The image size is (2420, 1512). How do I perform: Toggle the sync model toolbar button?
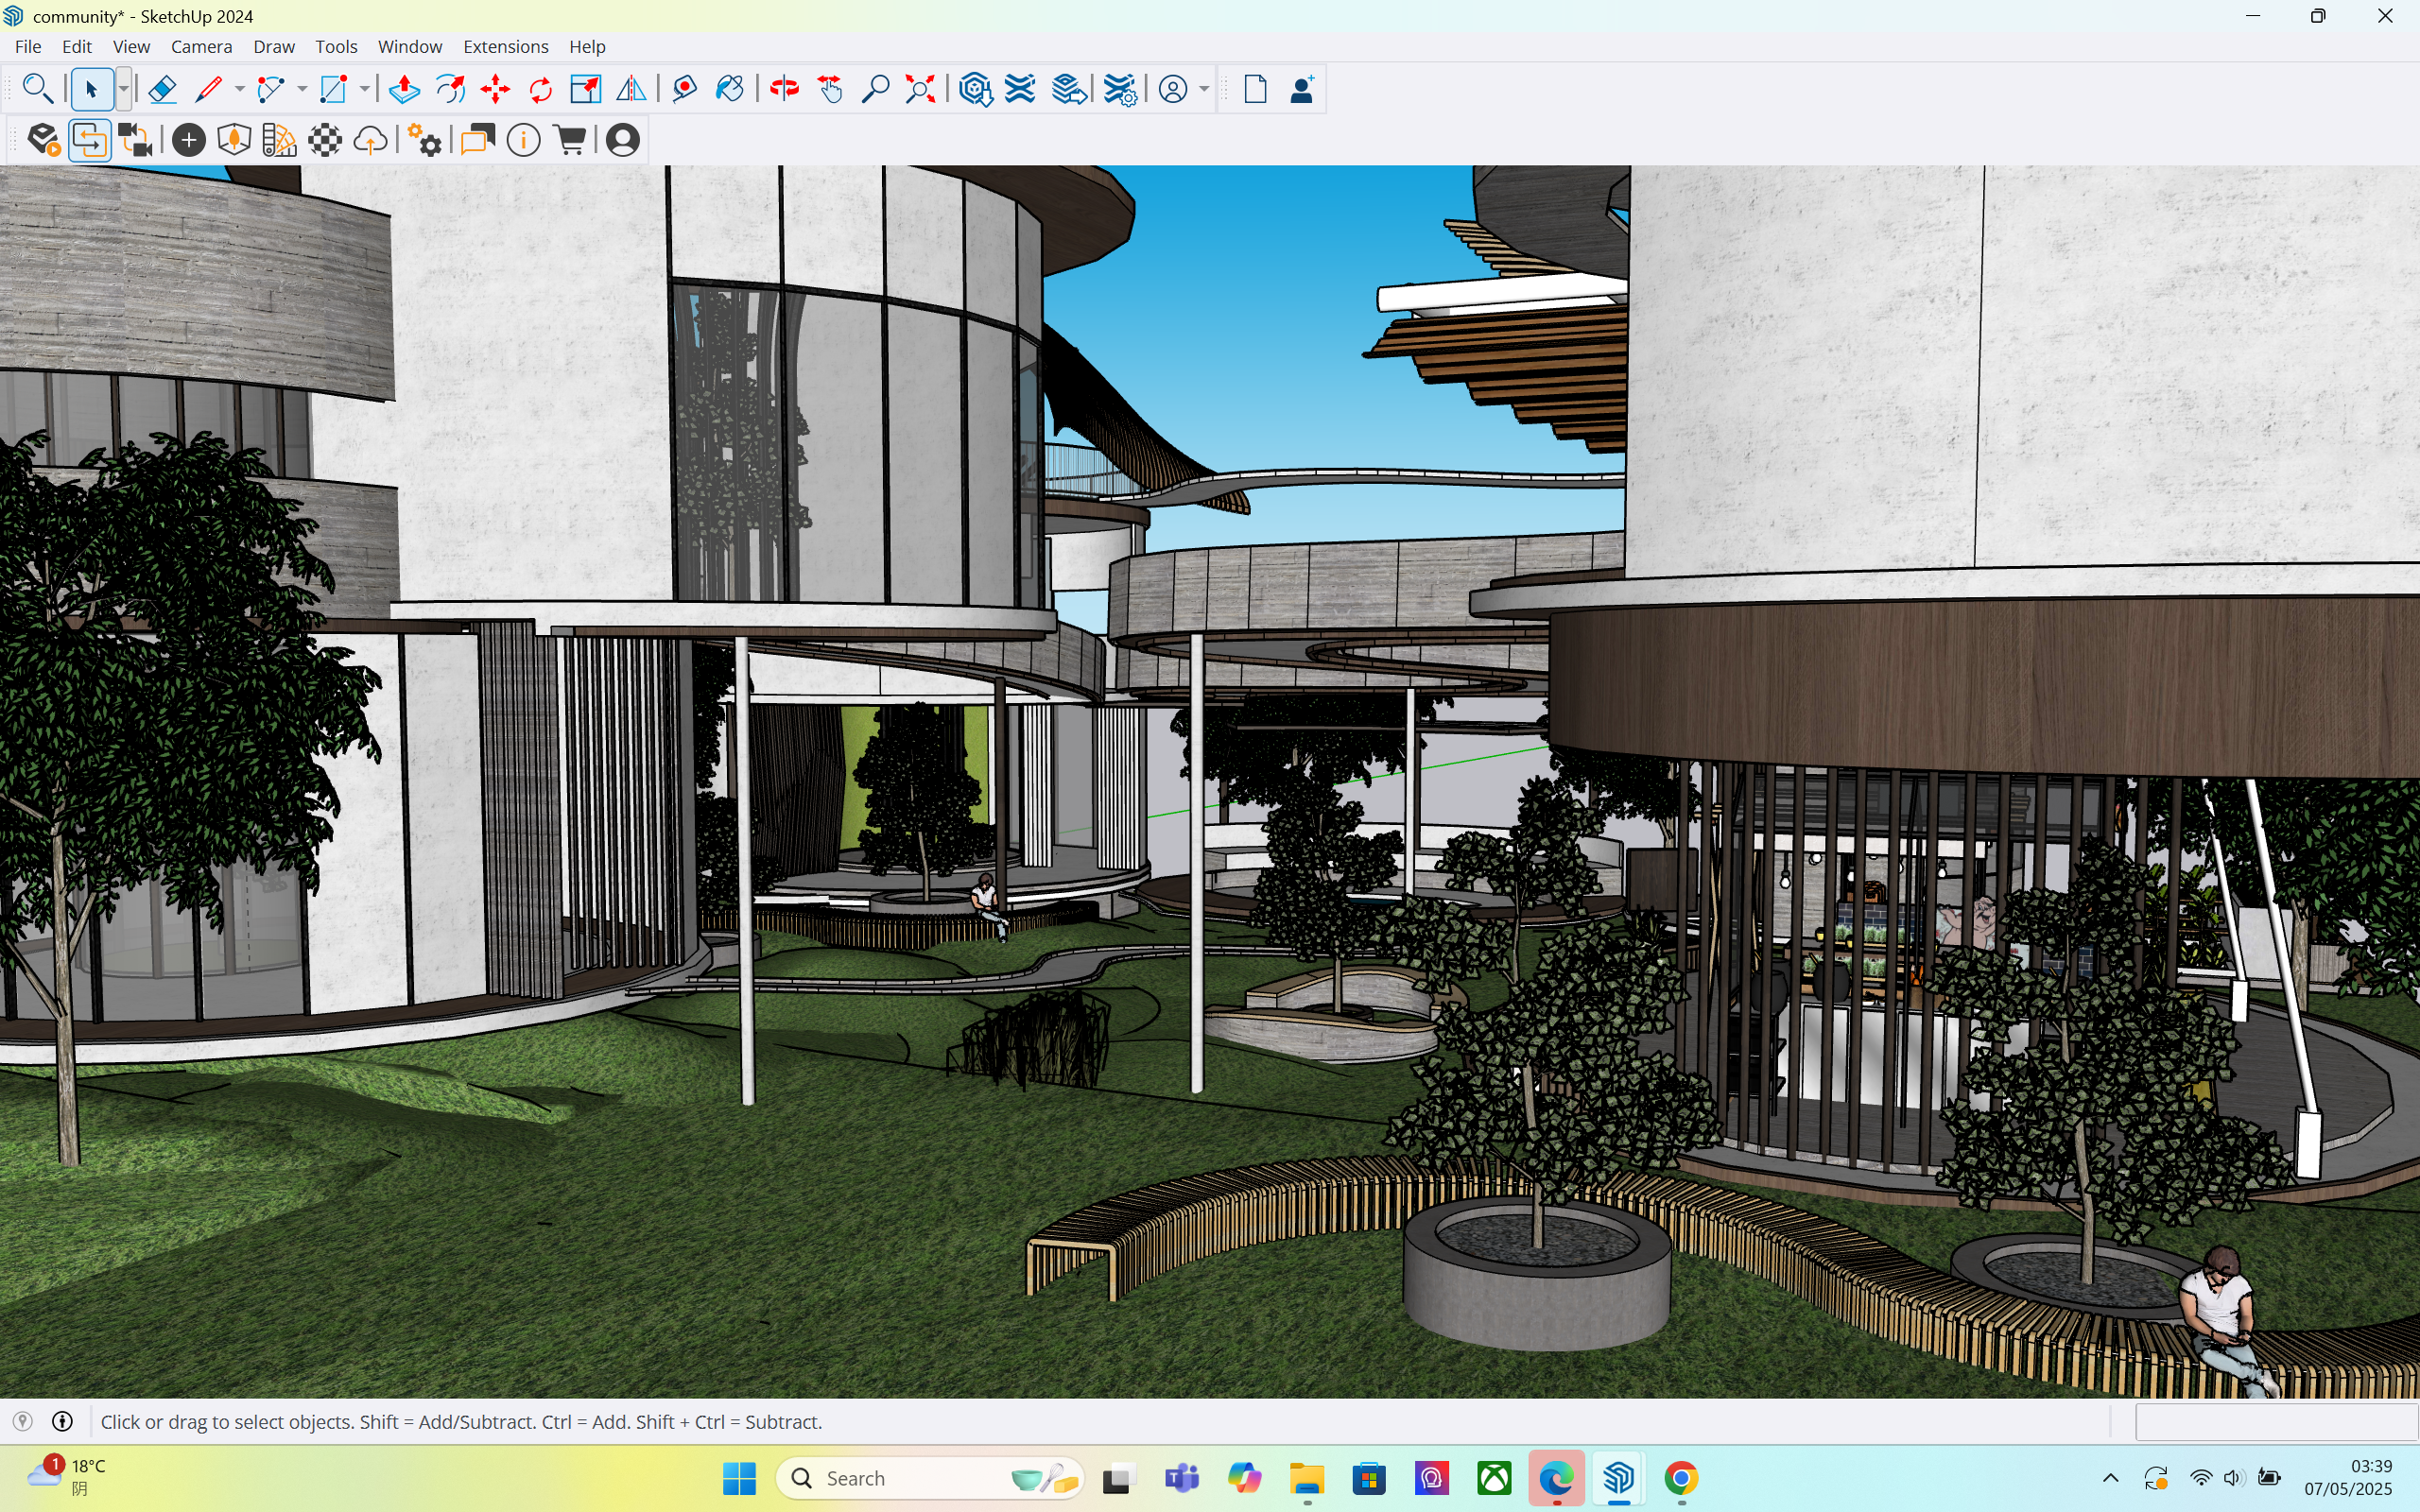(90, 141)
